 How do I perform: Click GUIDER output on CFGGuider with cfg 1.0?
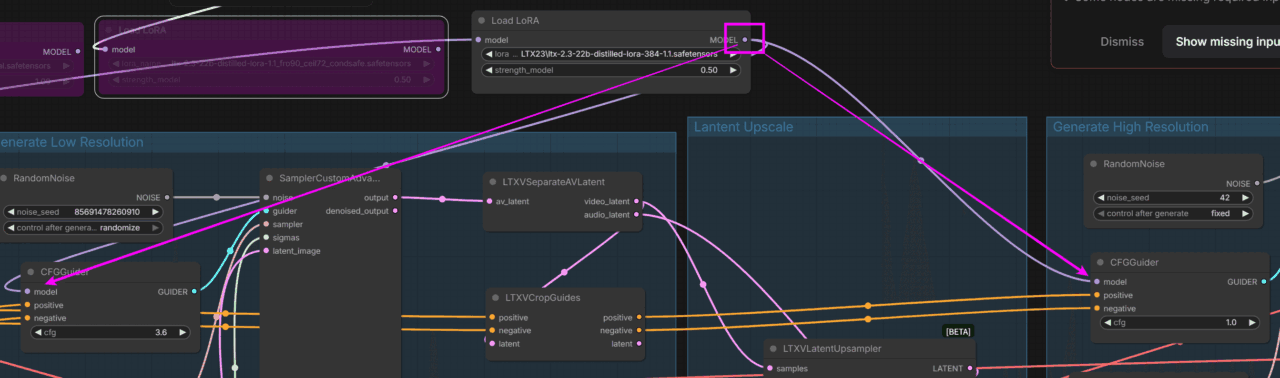coord(1264,282)
